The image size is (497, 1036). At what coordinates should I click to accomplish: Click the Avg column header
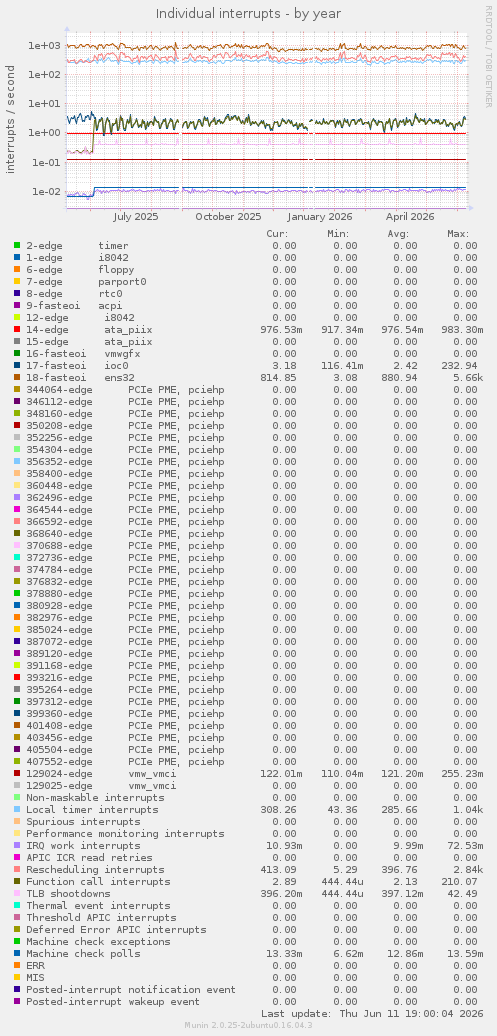(x=399, y=234)
